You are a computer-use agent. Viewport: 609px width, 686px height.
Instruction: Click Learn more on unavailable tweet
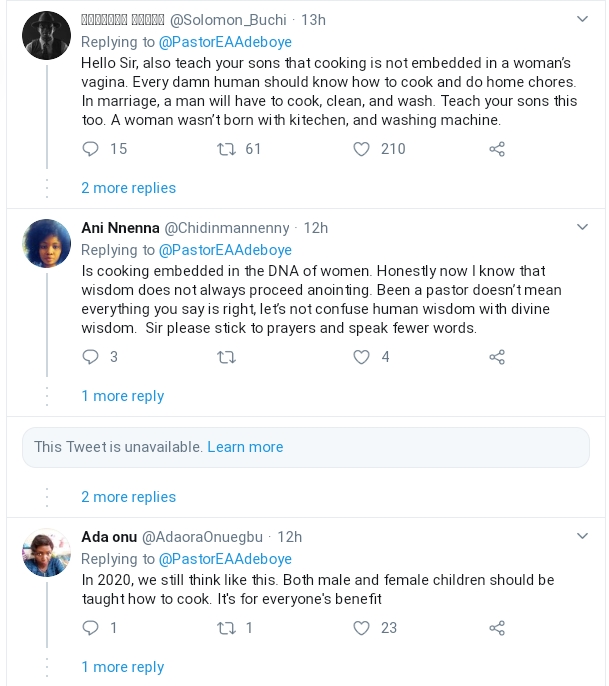(x=245, y=447)
